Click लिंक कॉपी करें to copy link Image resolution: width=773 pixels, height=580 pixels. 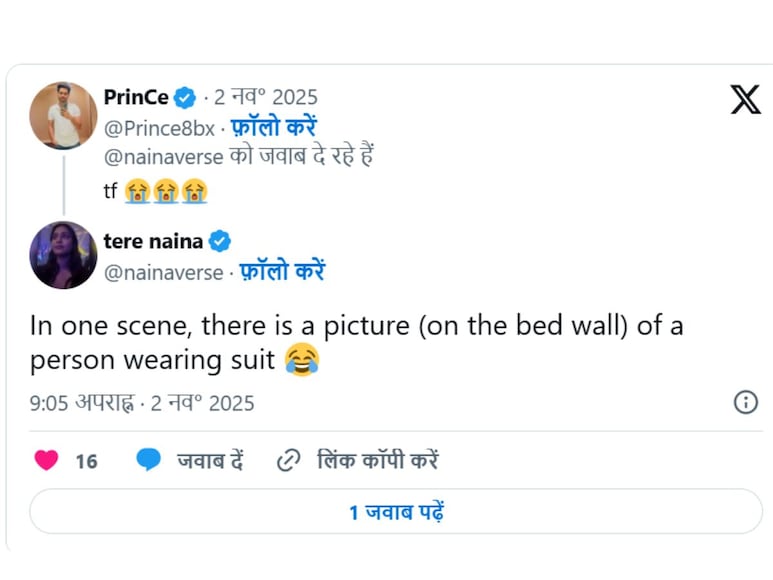[377, 461]
